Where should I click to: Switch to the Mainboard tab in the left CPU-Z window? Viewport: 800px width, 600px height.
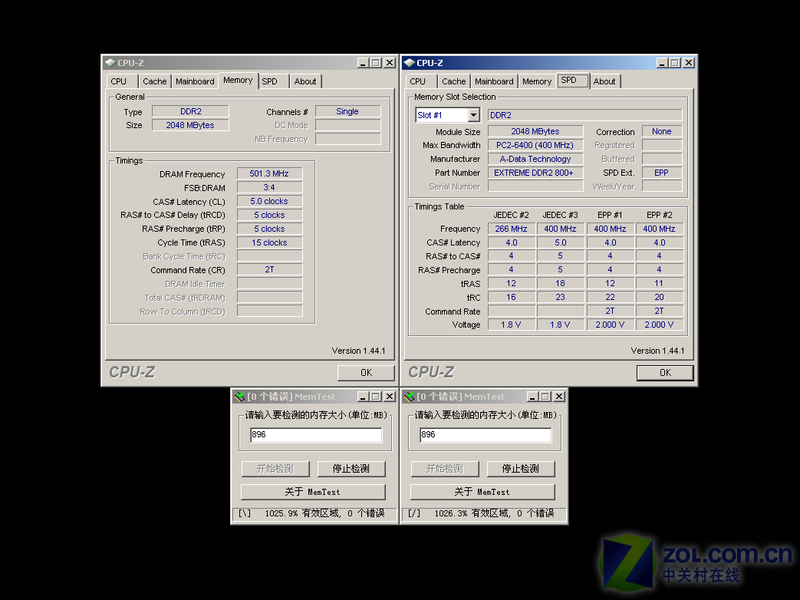point(194,81)
